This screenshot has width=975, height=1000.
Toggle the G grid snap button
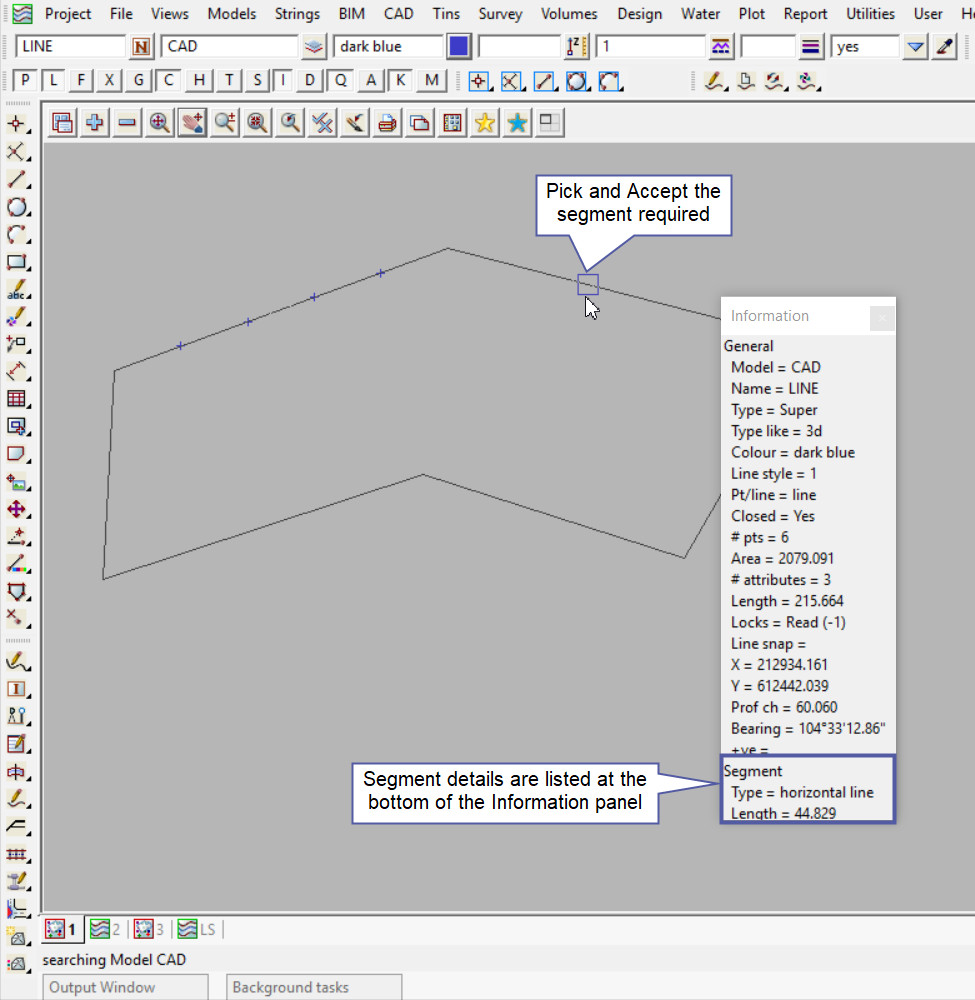(x=139, y=81)
